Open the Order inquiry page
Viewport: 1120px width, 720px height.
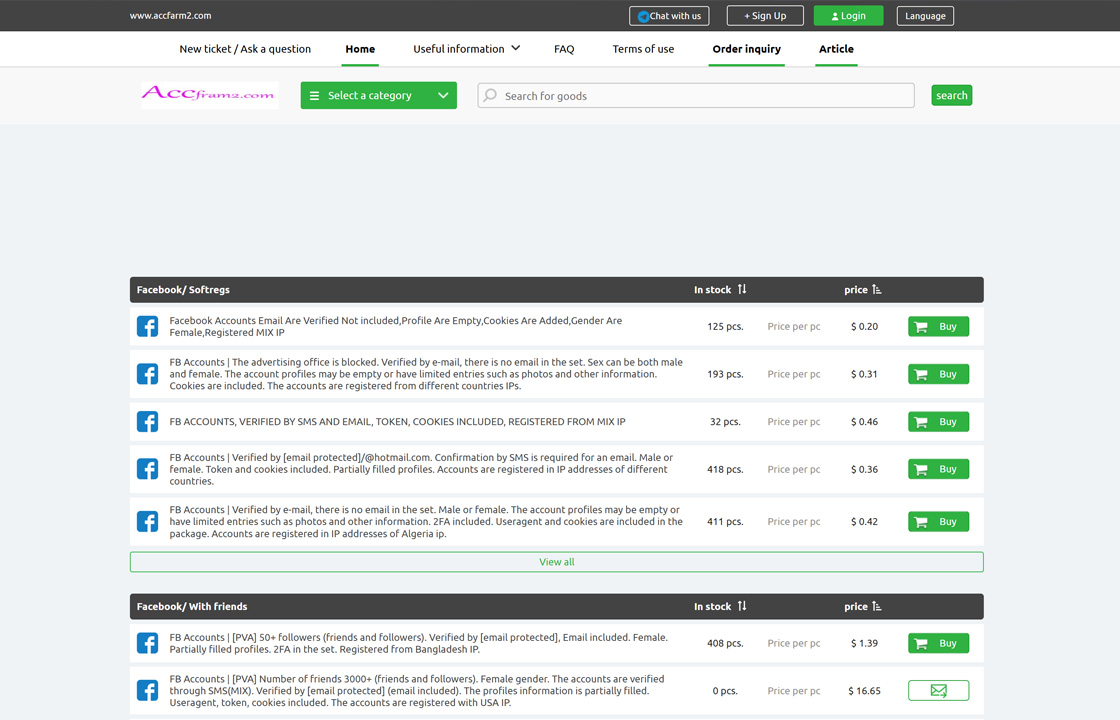tap(746, 49)
